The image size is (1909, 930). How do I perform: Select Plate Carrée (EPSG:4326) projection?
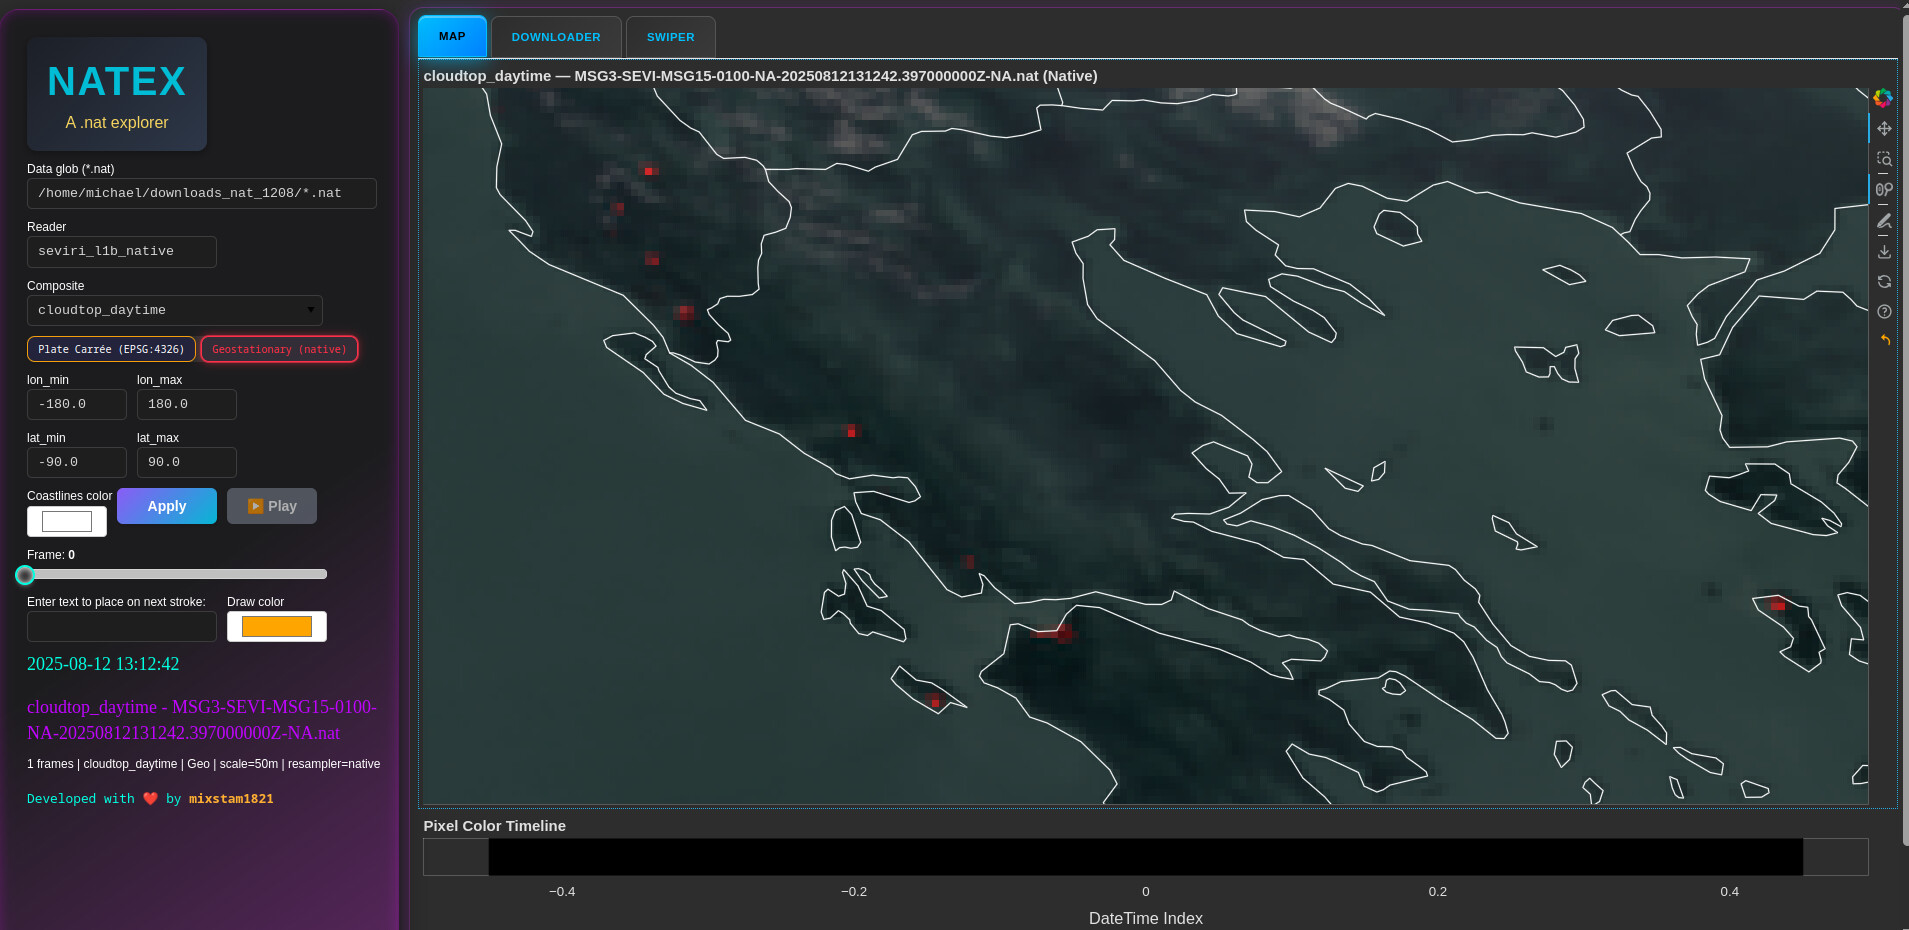click(x=111, y=349)
